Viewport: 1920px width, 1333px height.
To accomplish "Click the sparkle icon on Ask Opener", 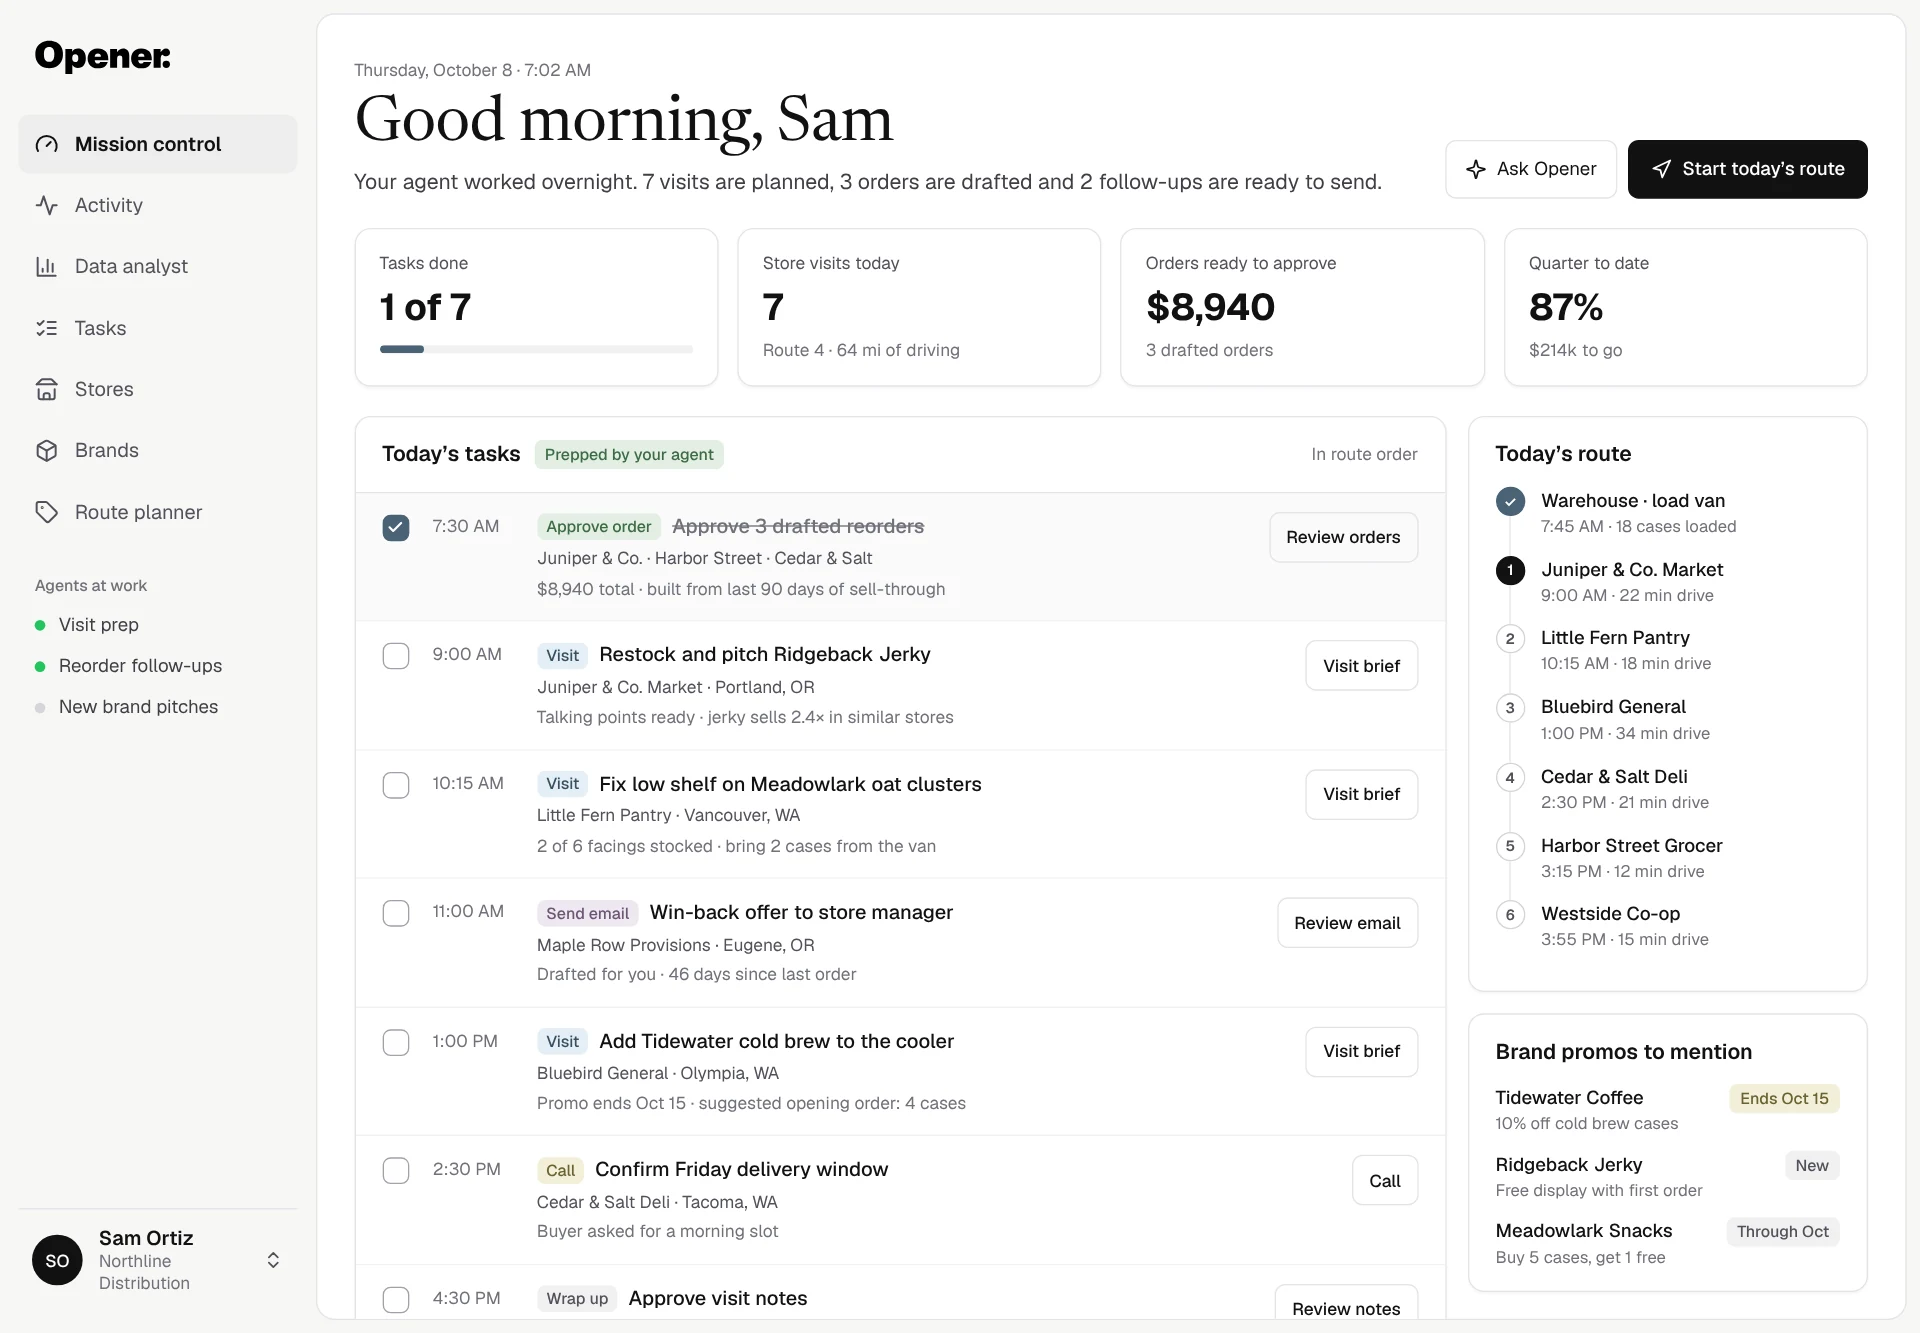I will [x=1475, y=169].
